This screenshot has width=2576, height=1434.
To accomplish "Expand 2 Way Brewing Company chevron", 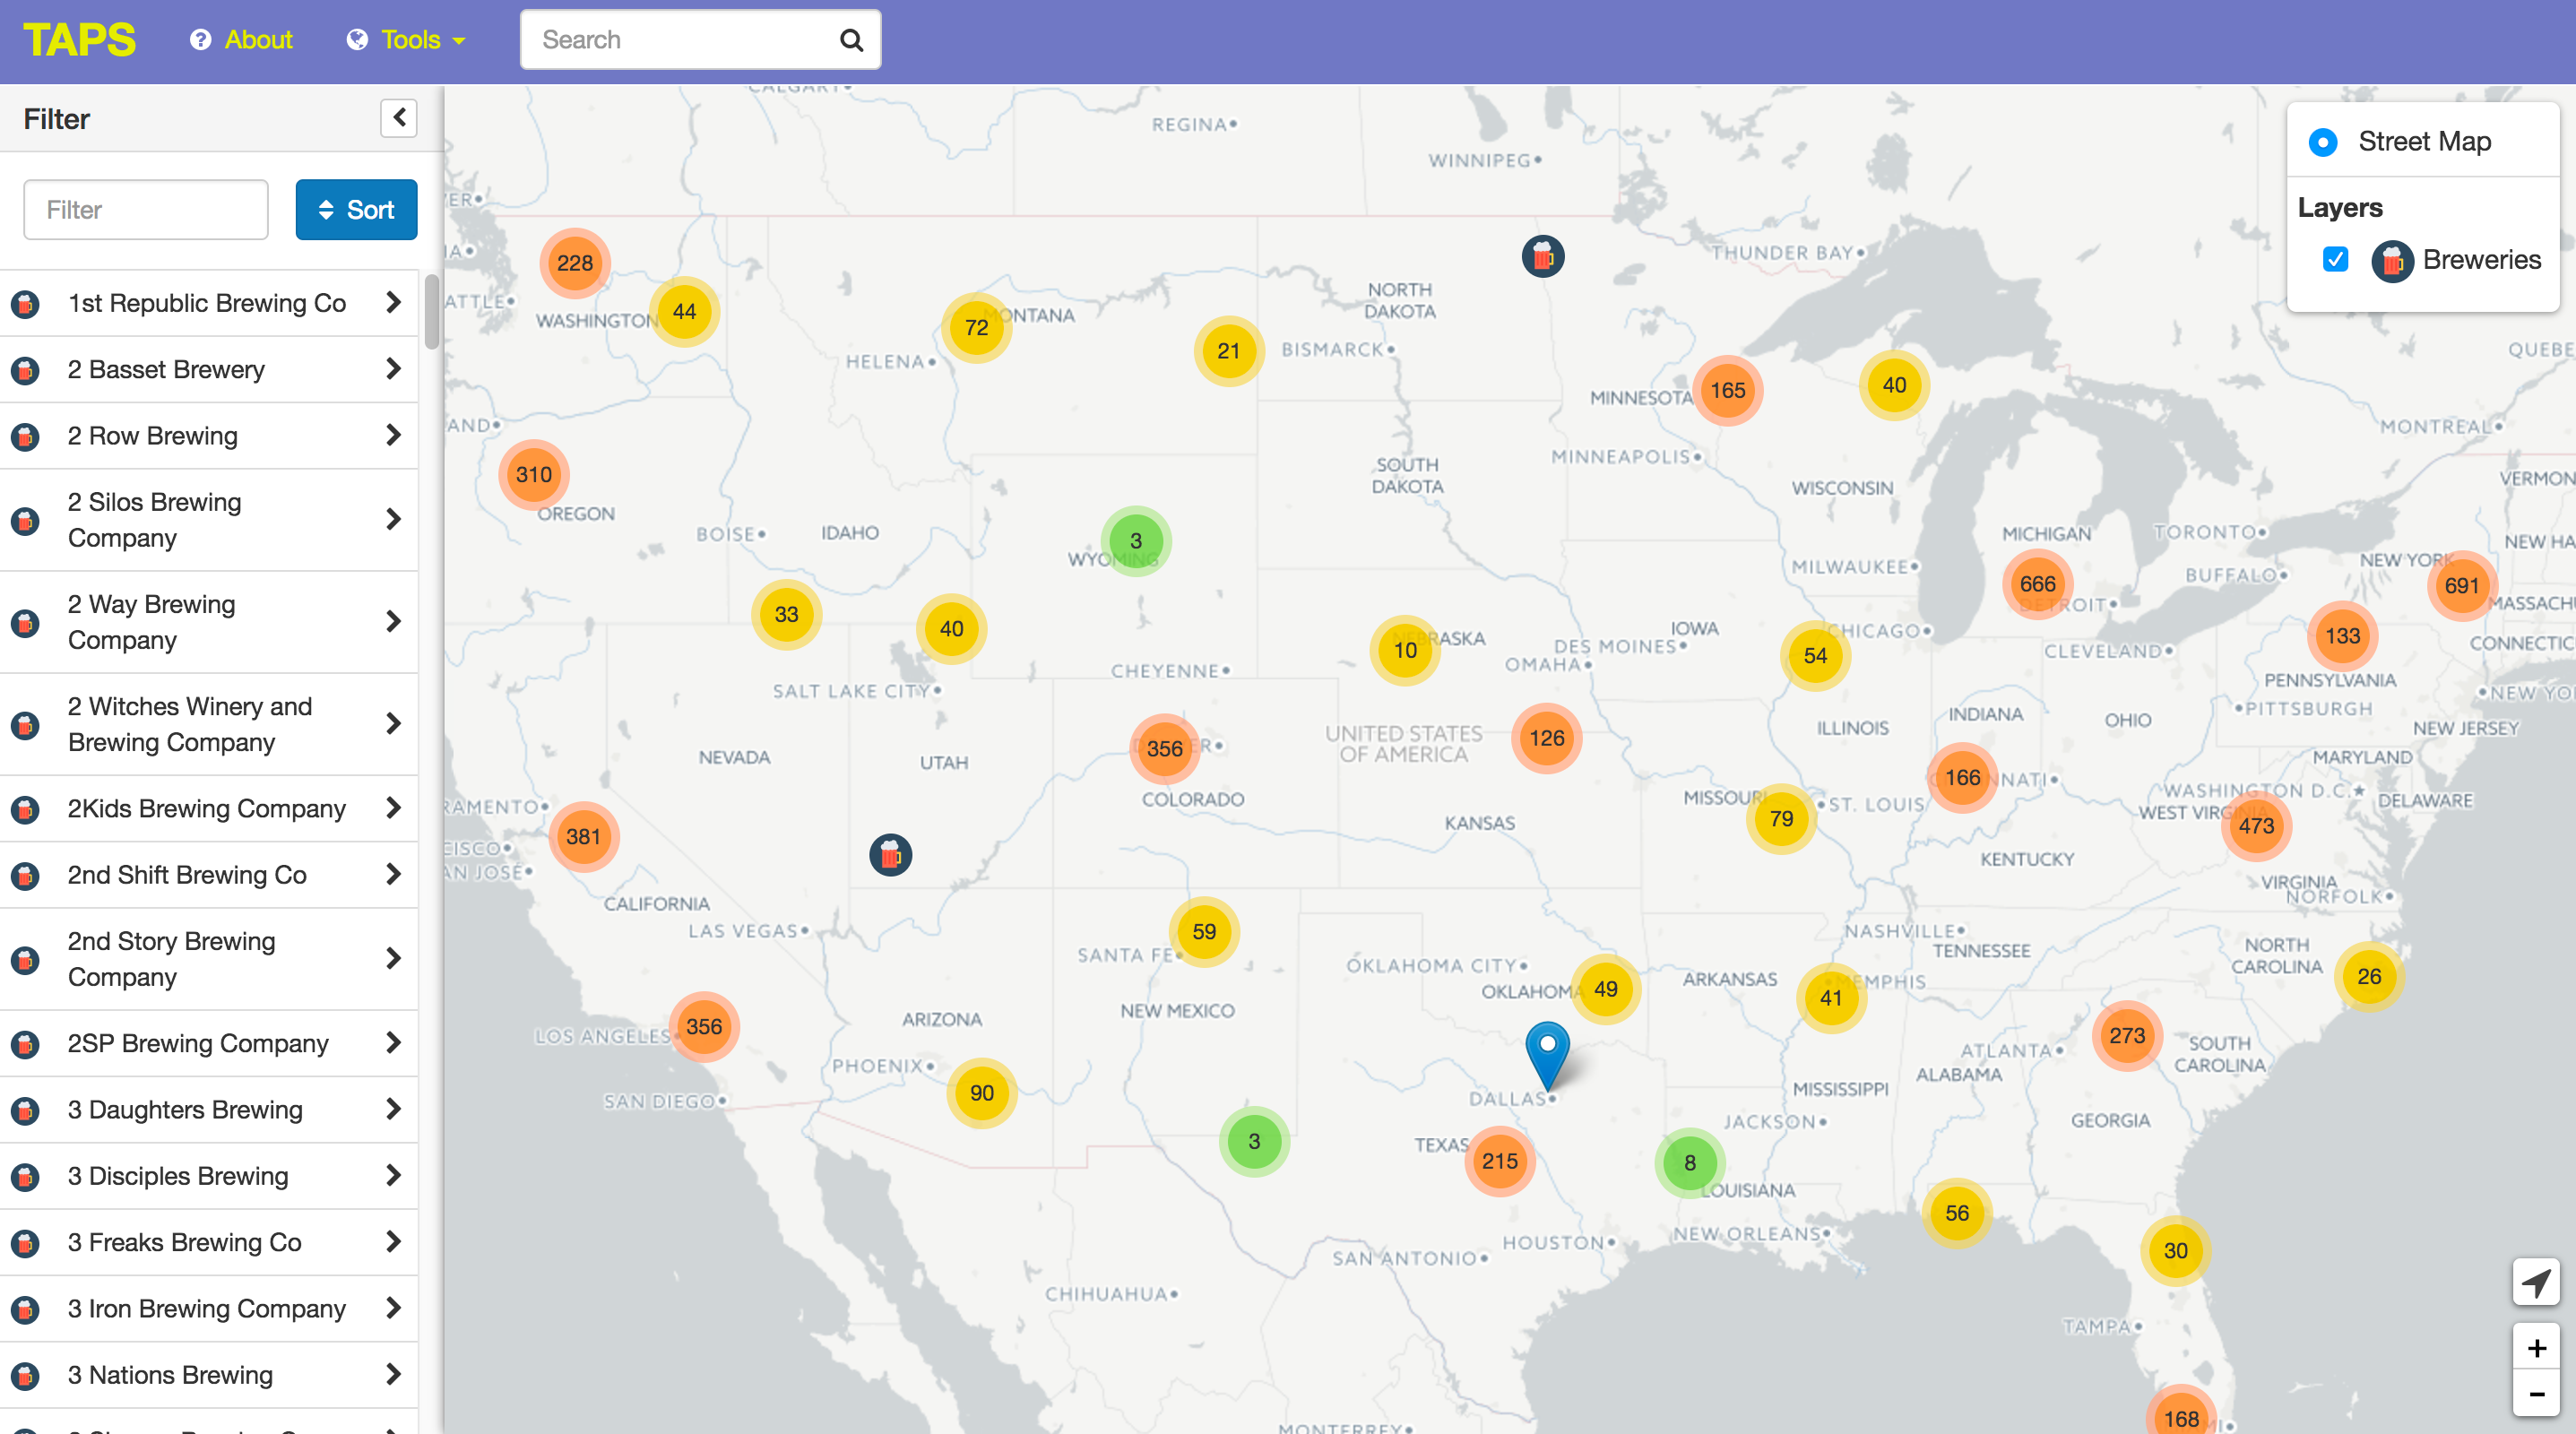I will coord(393,621).
